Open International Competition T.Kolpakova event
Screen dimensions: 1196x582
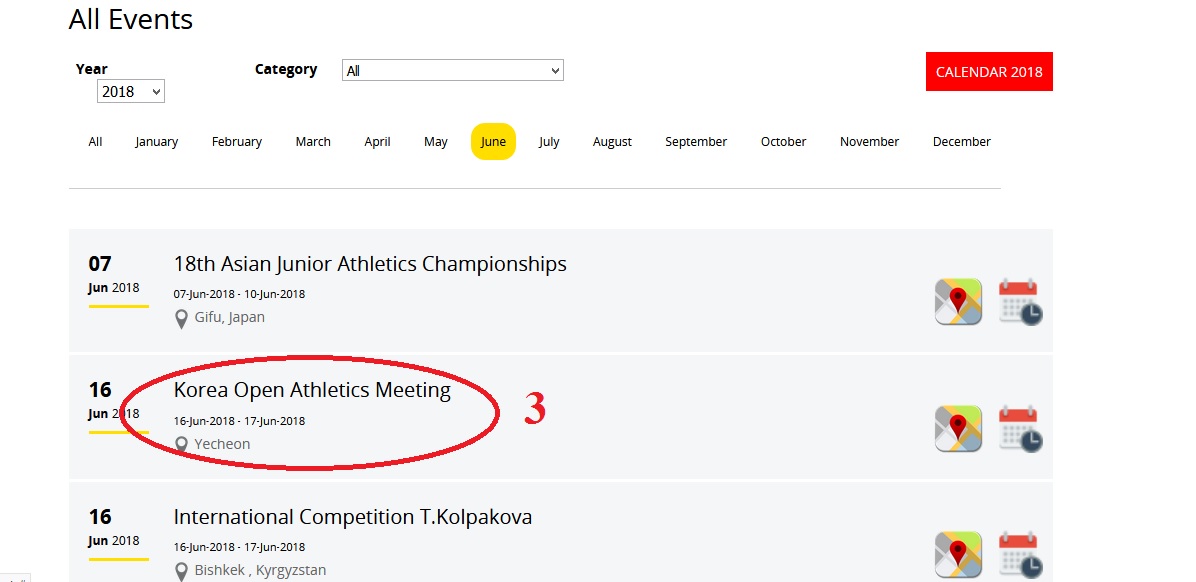[x=352, y=517]
